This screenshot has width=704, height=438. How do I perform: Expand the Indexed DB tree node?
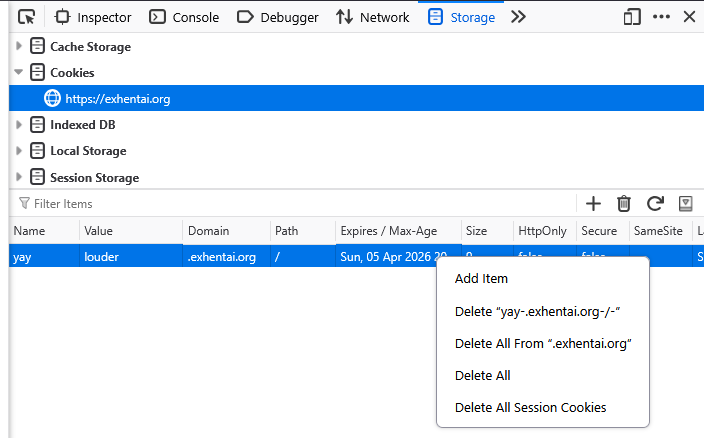click(19, 125)
